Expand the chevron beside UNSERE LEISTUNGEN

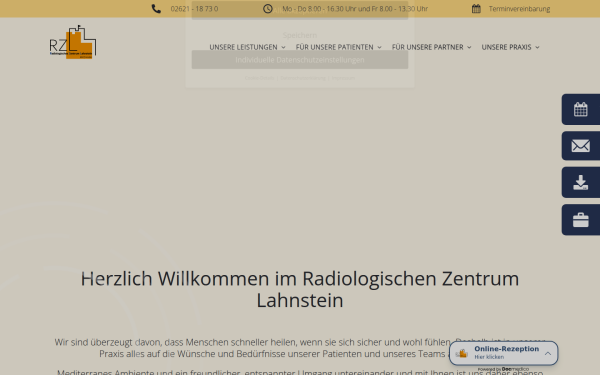click(x=283, y=47)
